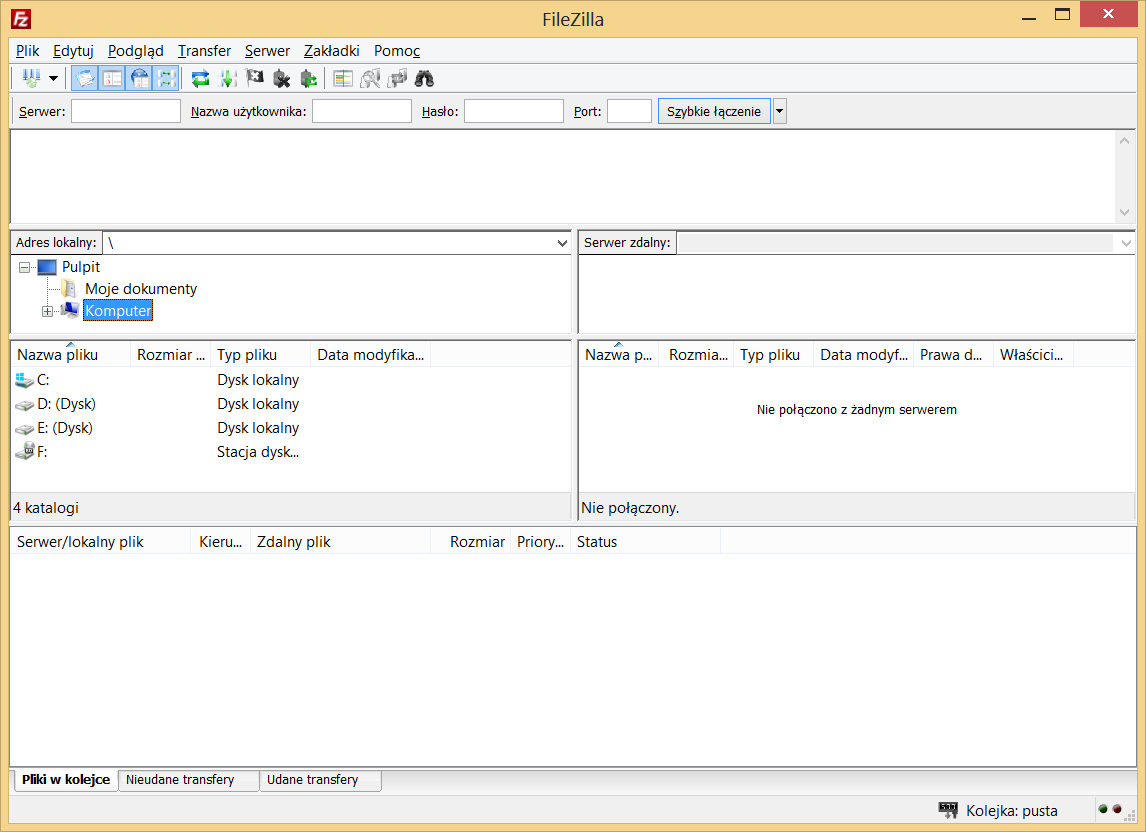Viewport: 1146px width, 832px height.
Task: Select the D: (Dysk) drive row
Action: point(291,404)
